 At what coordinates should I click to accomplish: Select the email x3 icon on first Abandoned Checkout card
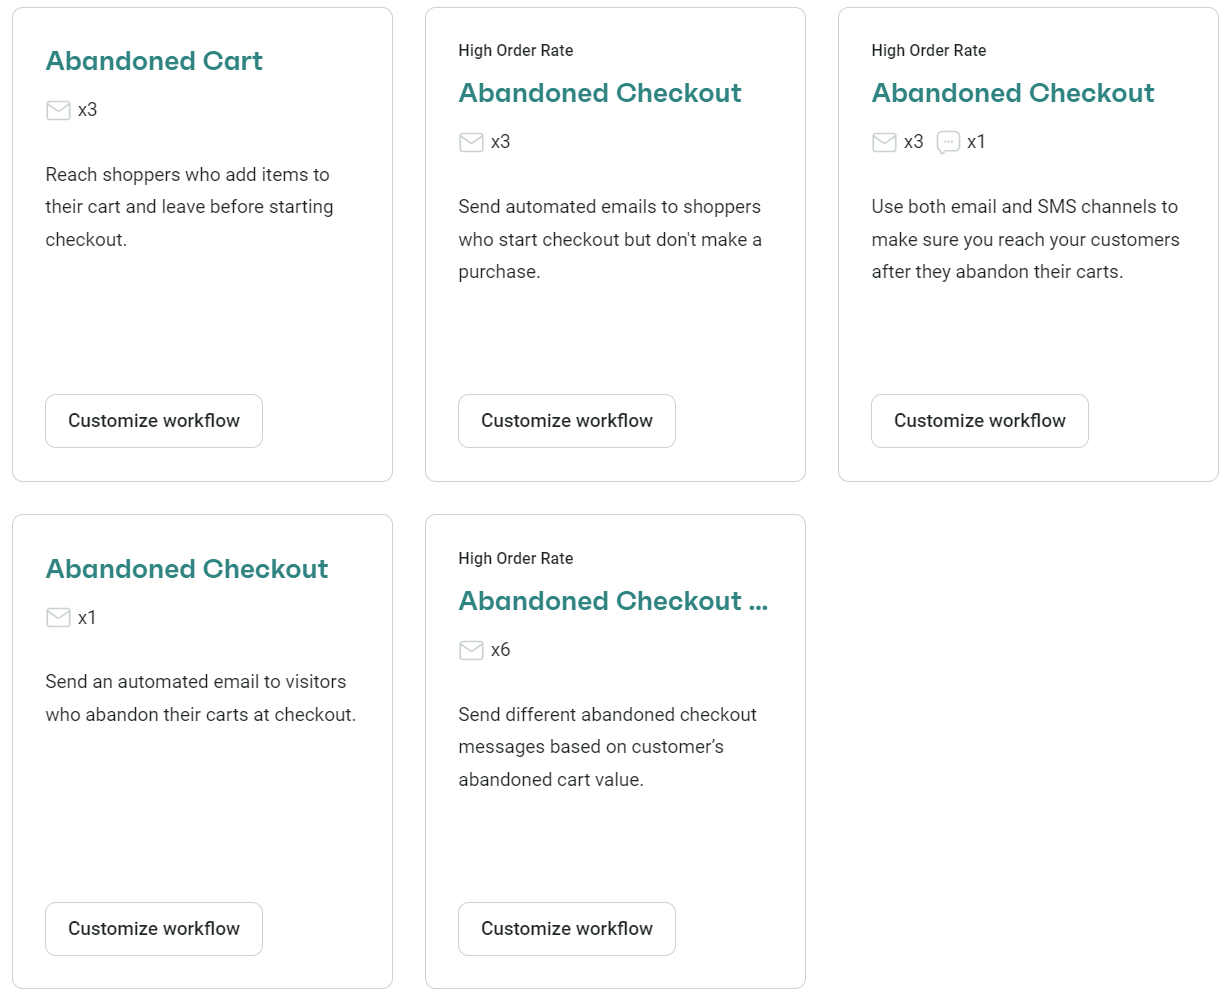tap(471, 142)
